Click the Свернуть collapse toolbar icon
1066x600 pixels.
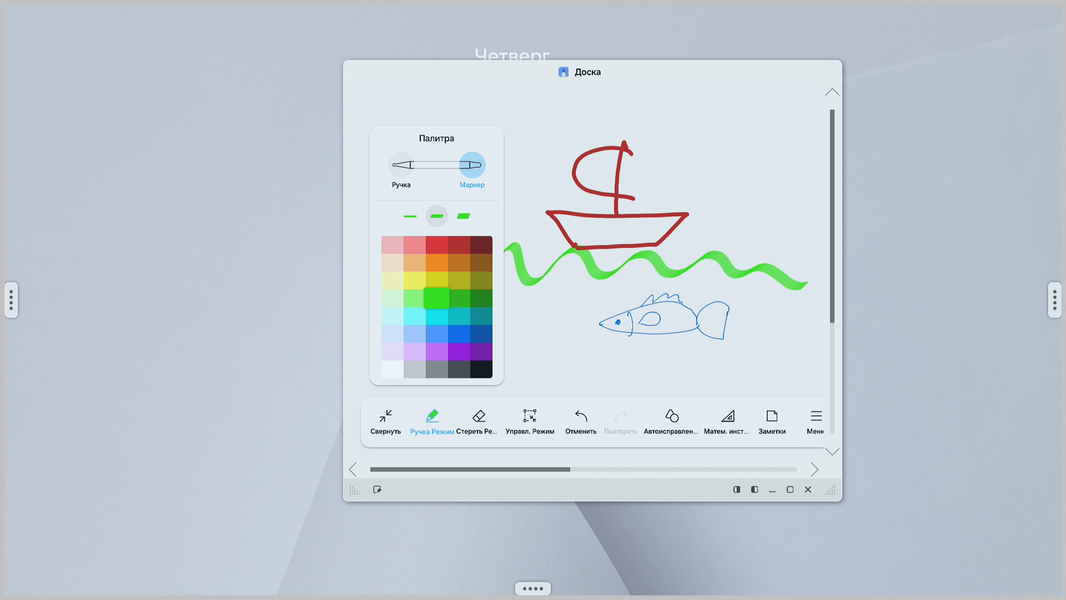385,416
